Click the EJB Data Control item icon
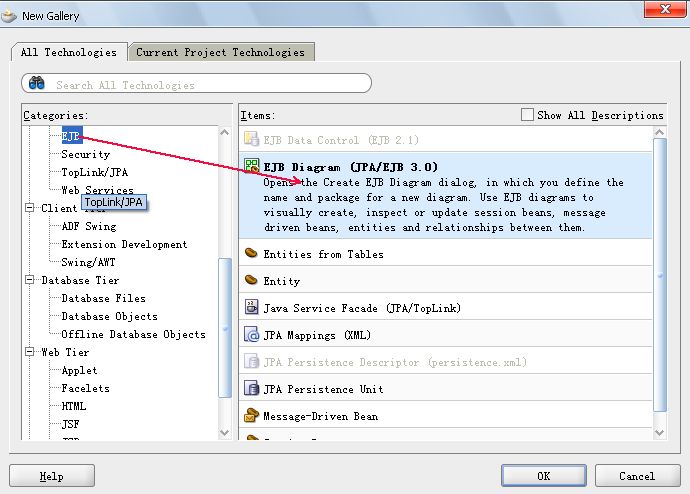The width and height of the screenshot is (690, 494). [x=251, y=139]
